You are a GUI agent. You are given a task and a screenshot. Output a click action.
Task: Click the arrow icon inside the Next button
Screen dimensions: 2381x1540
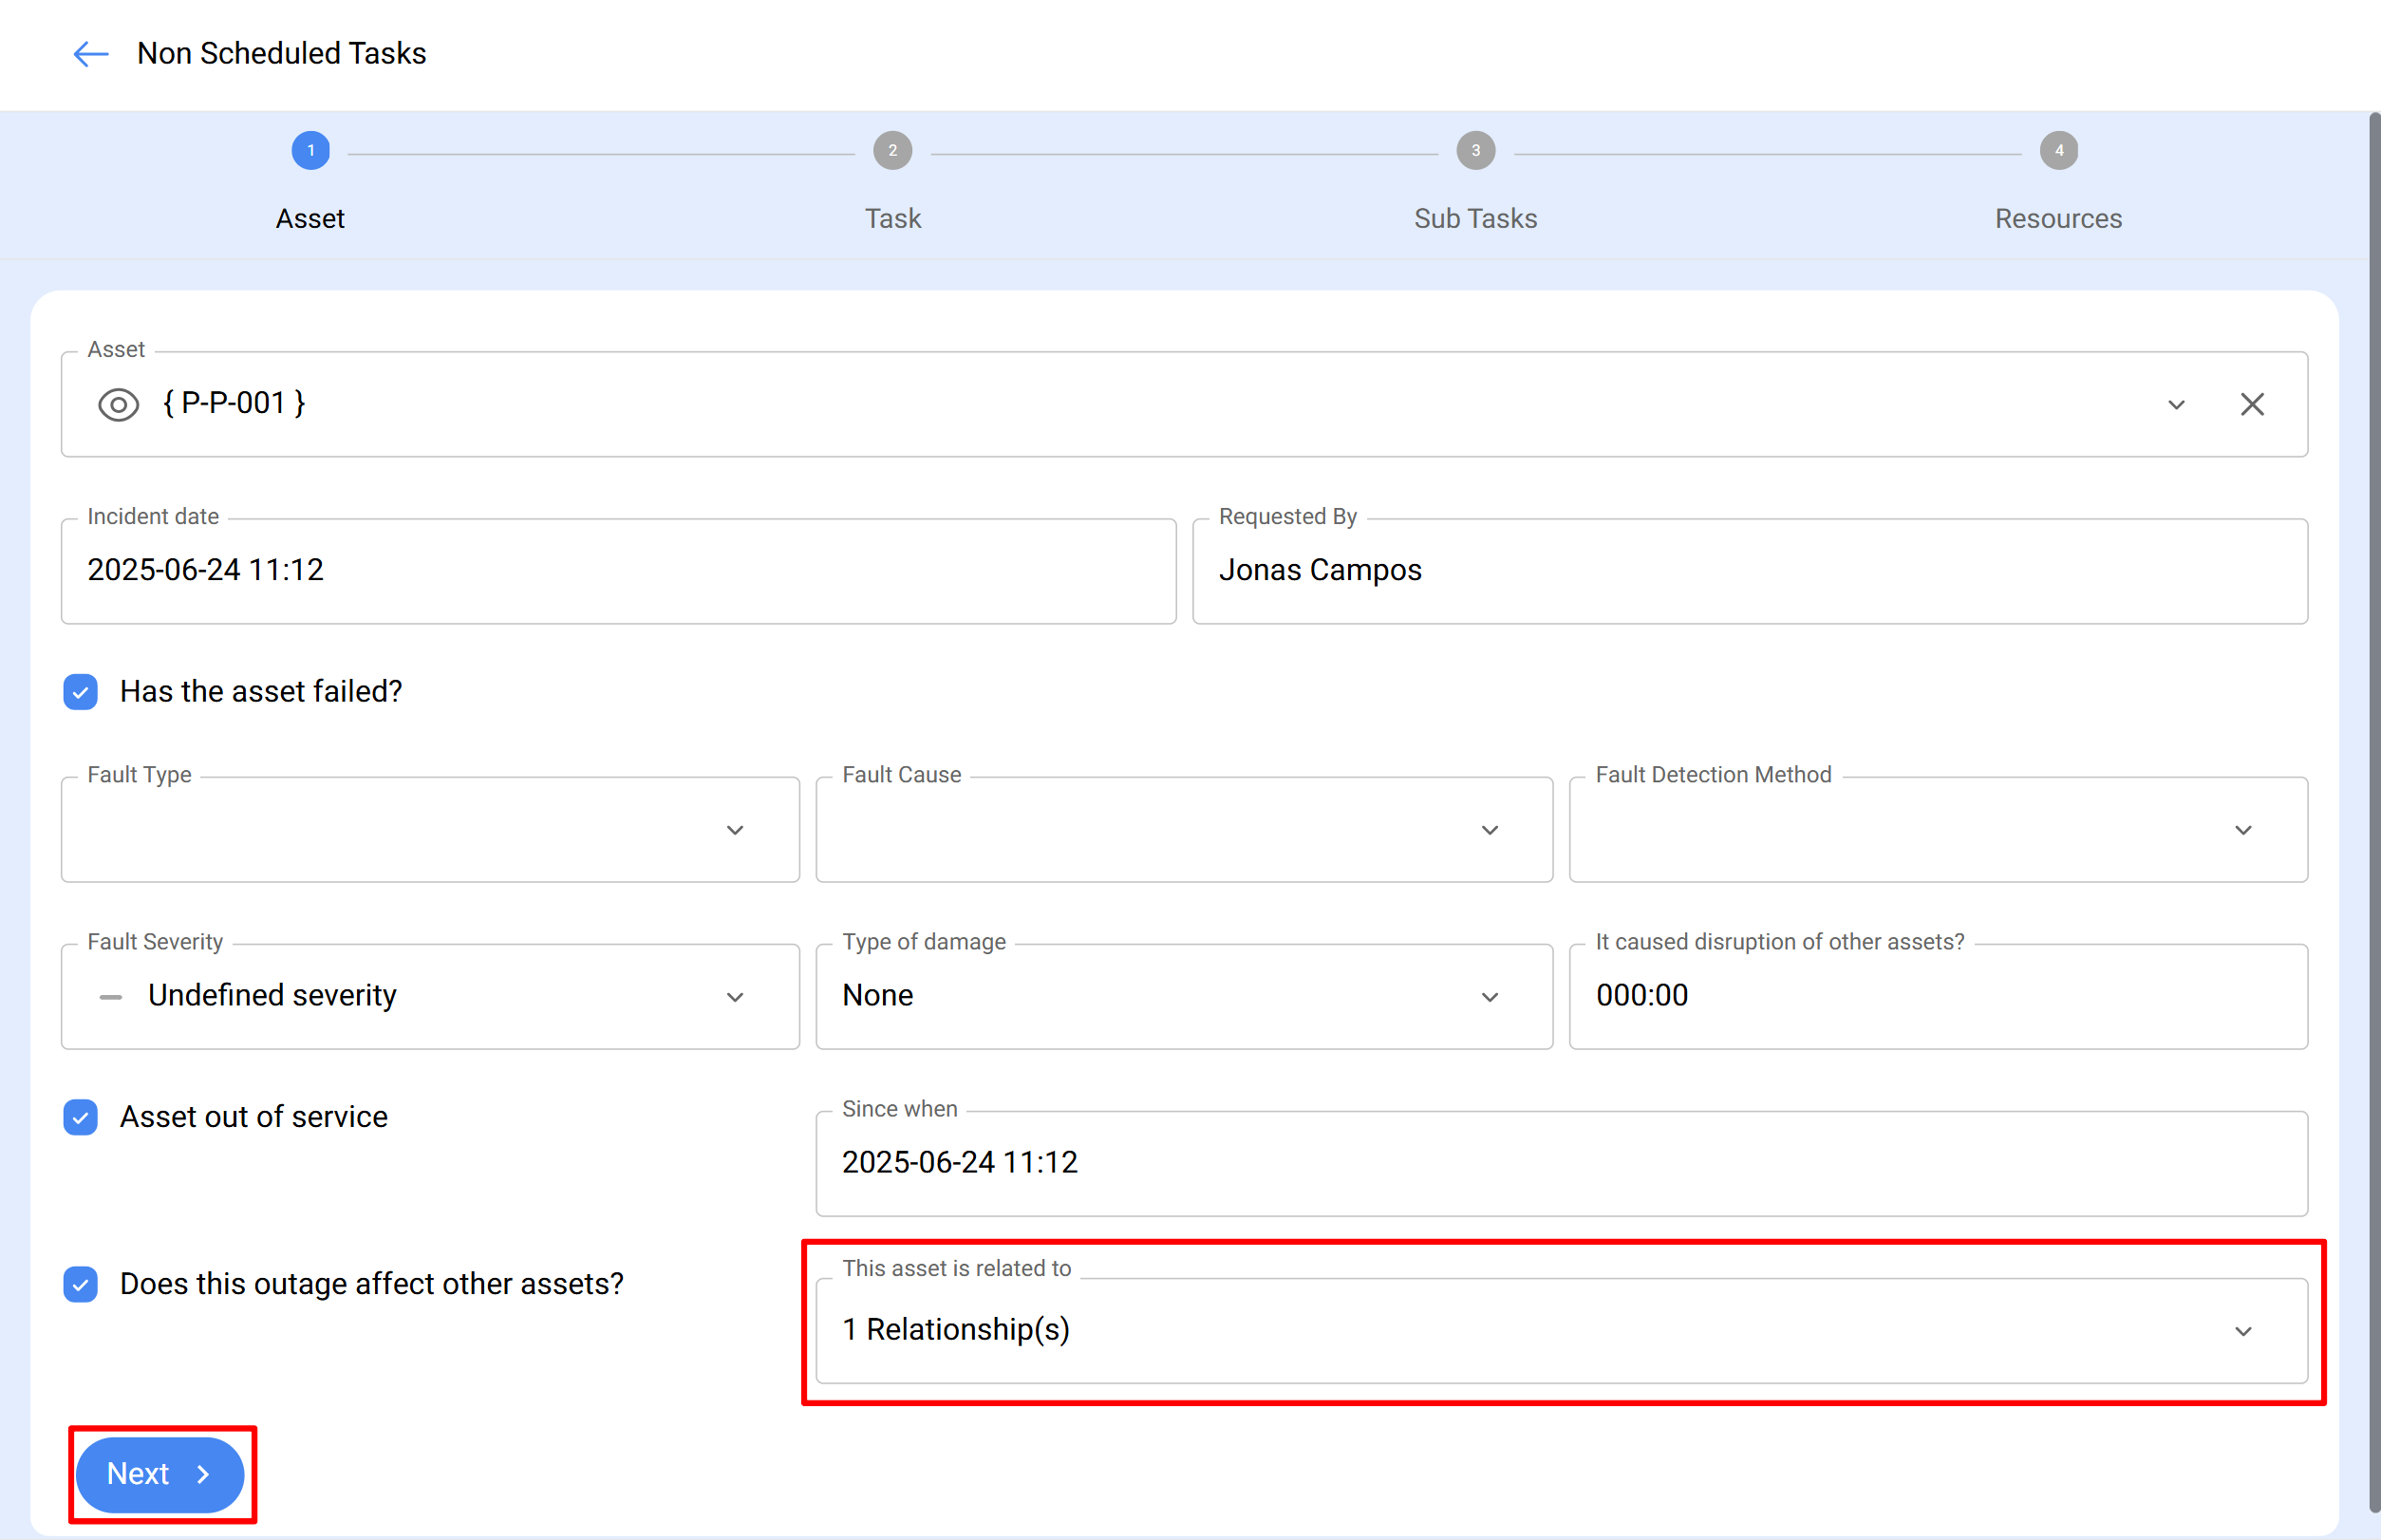203,1474
